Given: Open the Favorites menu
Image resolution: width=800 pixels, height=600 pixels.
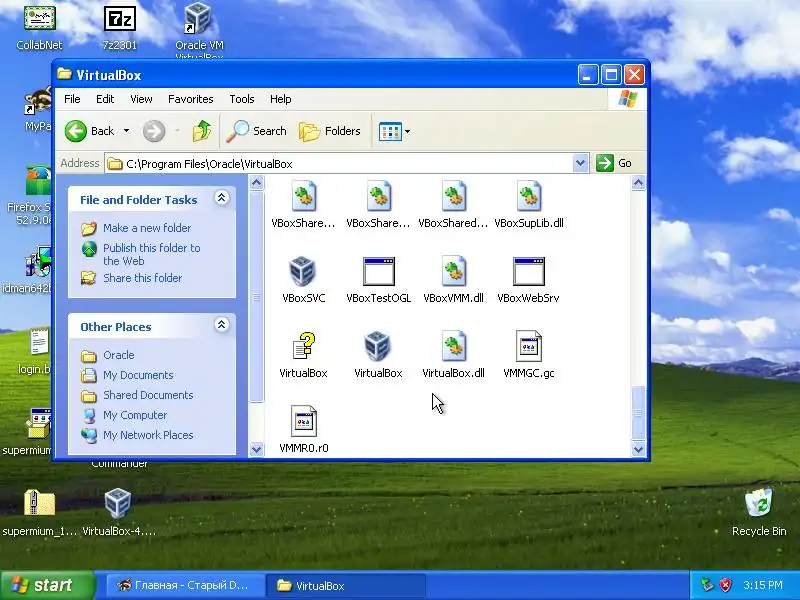Looking at the screenshot, I should coord(190,99).
